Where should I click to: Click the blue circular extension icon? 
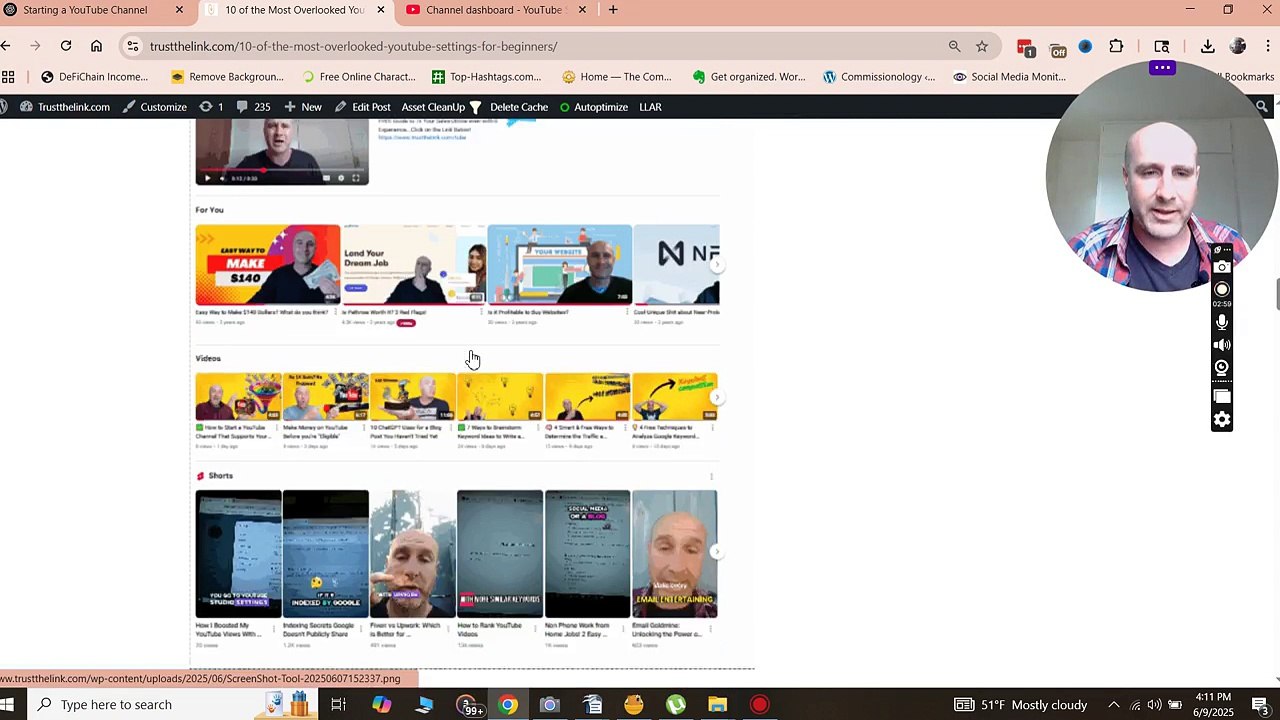coord(1085,46)
